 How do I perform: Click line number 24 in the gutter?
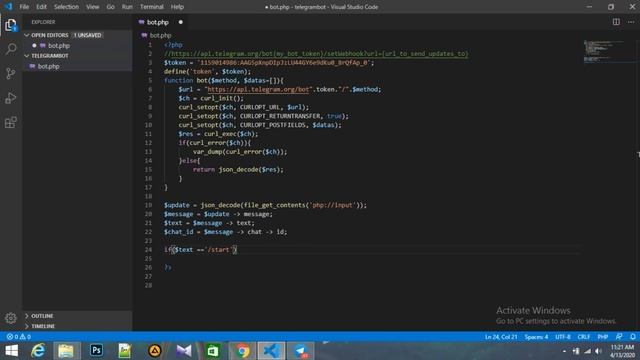tap(148, 250)
